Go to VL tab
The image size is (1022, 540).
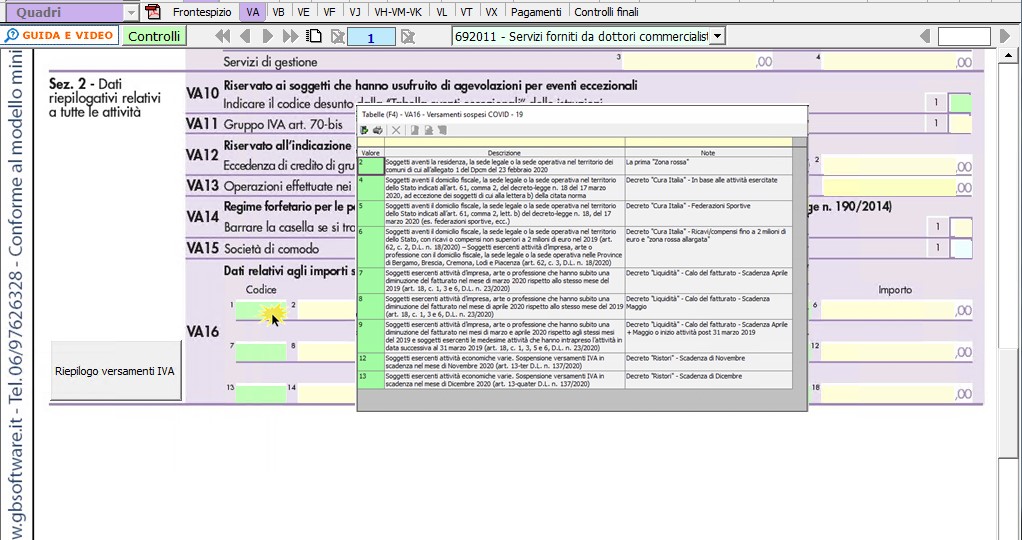coord(442,12)
